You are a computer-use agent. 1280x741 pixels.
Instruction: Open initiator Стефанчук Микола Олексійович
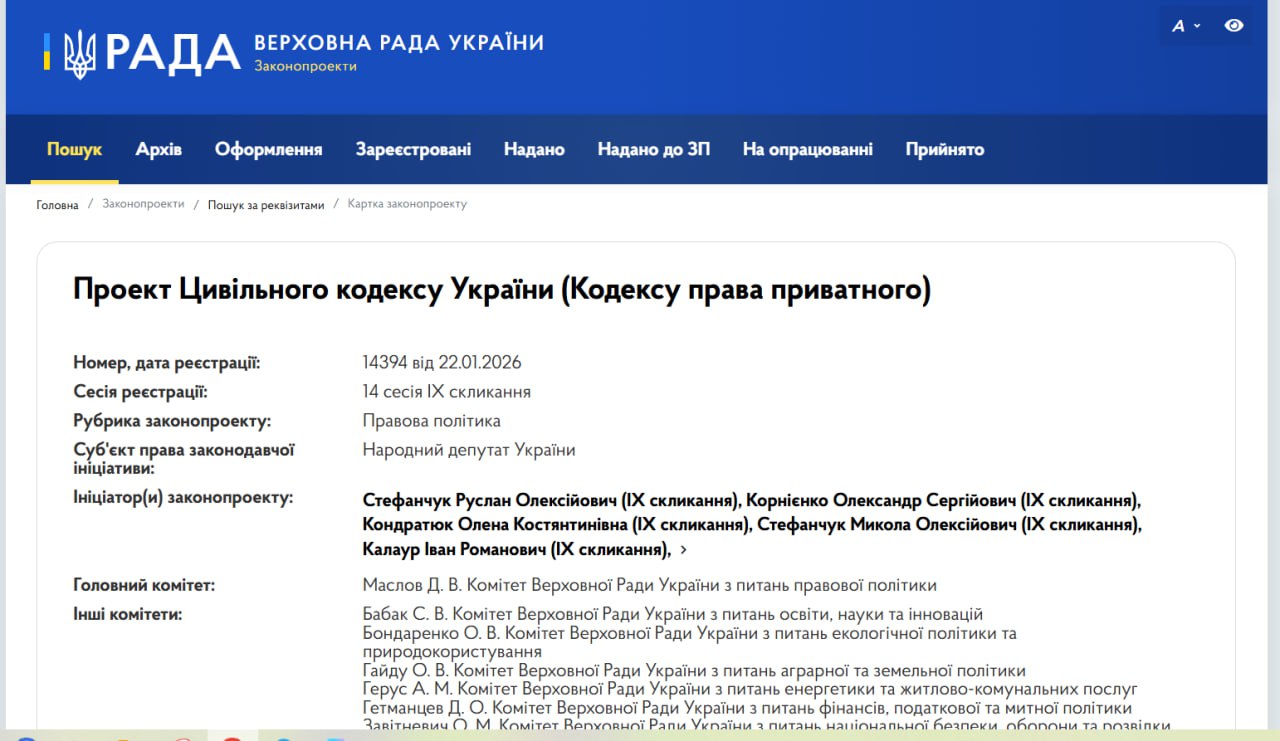948,525
